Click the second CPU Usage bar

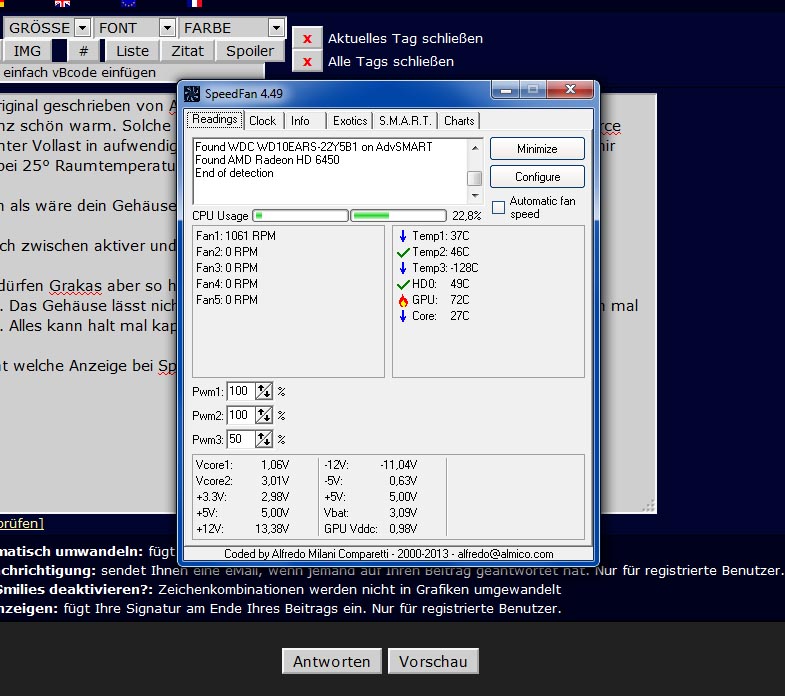pos(398,216)
